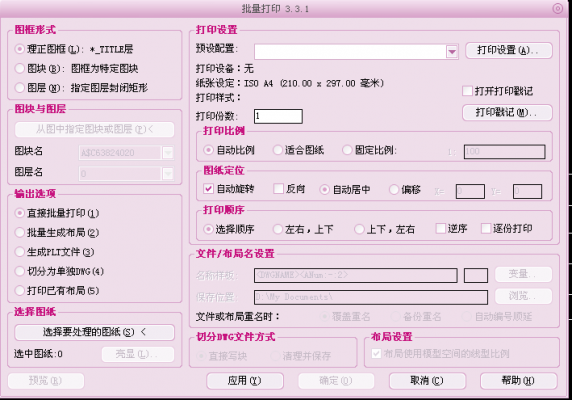Select 上下，左右 print order radio

tap(359, 229)
